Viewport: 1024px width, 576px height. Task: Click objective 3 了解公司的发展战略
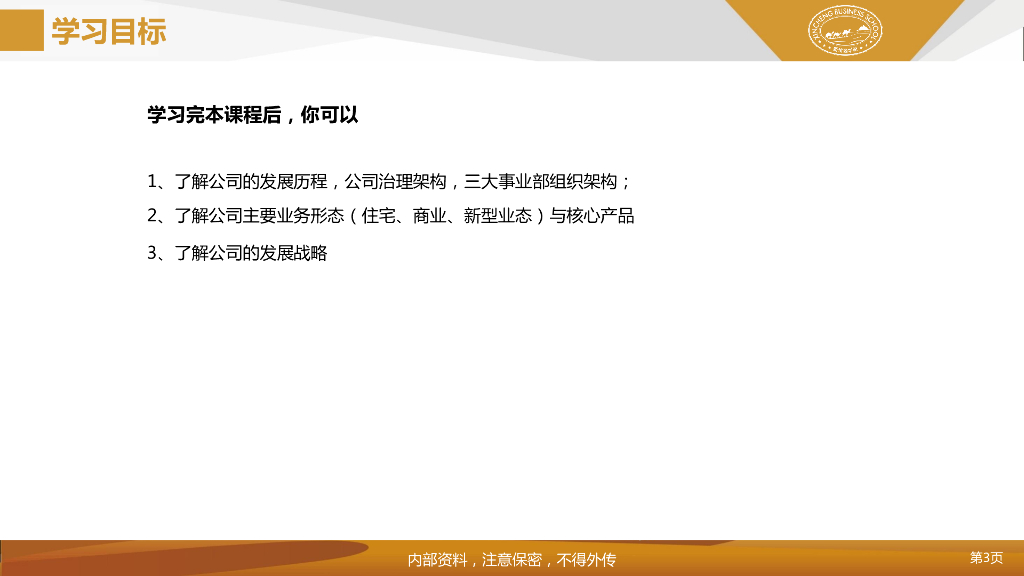tap(237, 253)
